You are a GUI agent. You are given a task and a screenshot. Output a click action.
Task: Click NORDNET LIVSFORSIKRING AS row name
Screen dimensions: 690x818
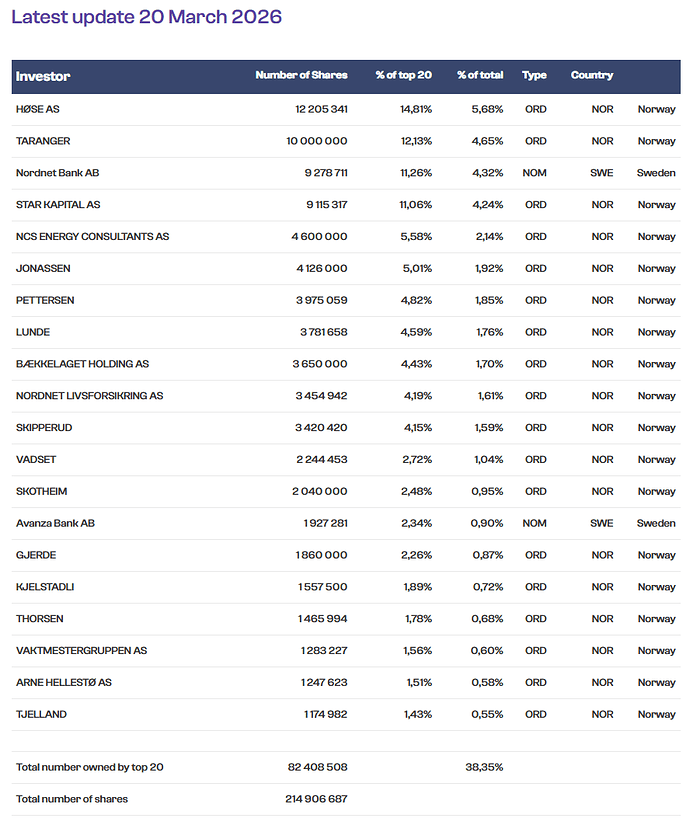pyautogui.click(x=89, y=396)
